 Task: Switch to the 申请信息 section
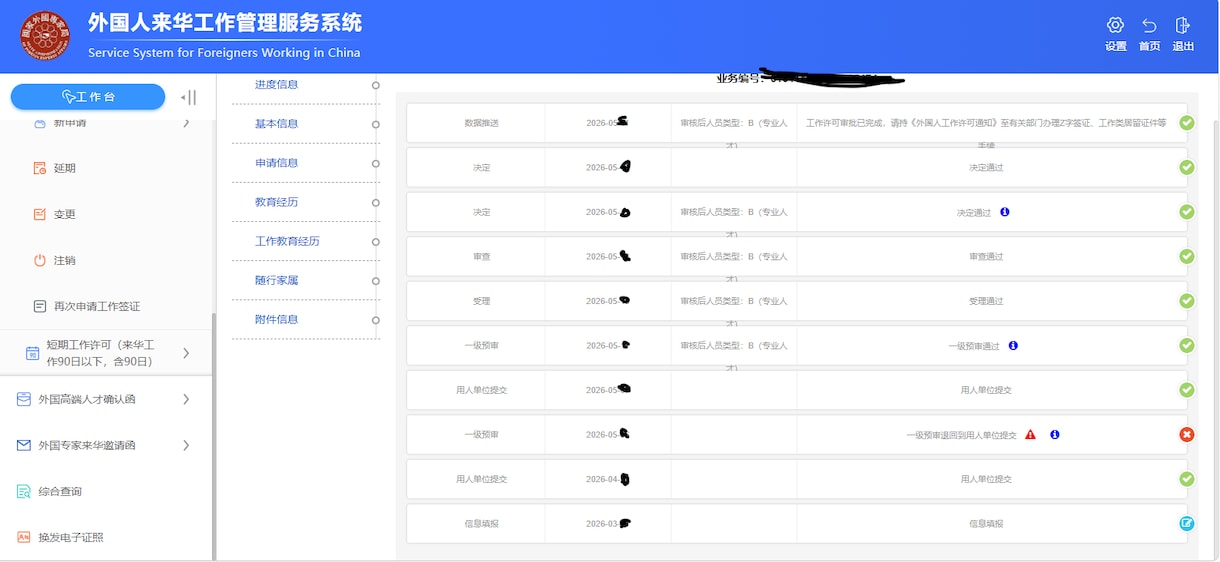(277, 163)
